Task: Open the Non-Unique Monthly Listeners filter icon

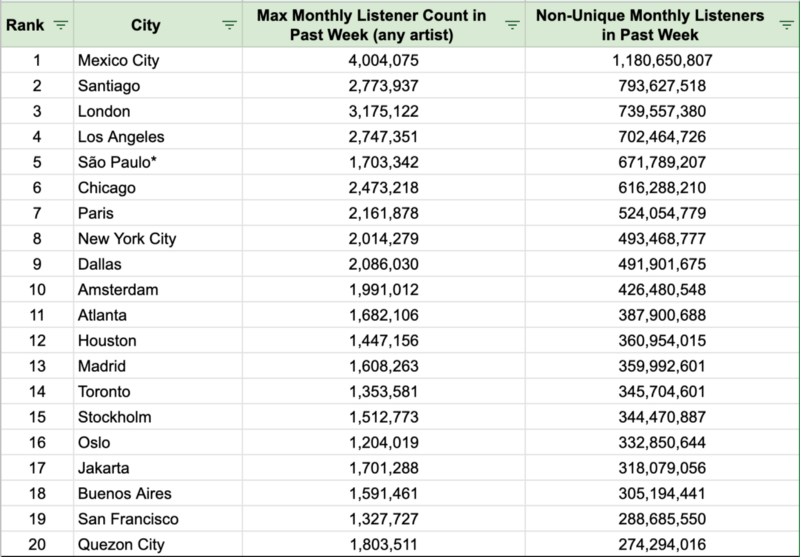Action: (787, 25)
